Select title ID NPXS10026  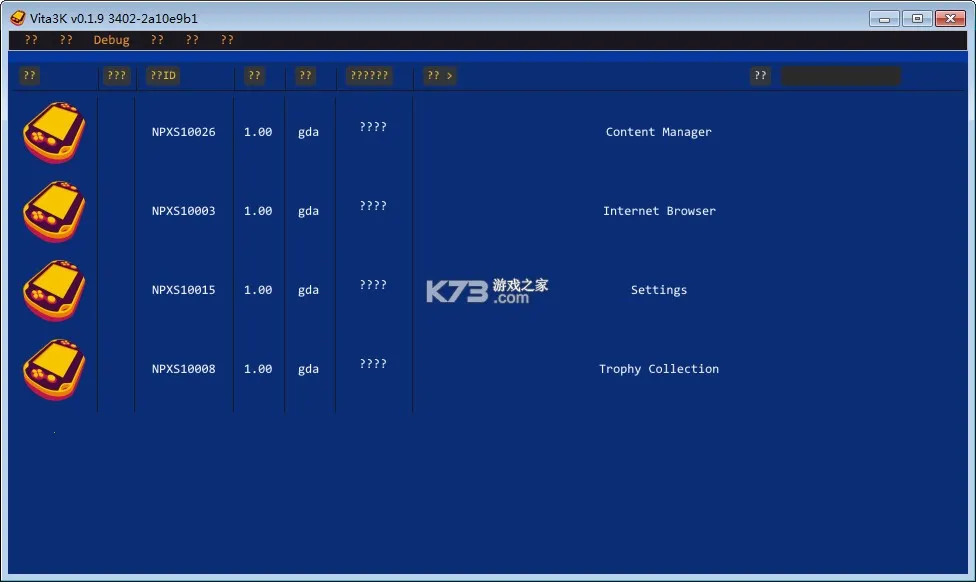click(183, 132)
